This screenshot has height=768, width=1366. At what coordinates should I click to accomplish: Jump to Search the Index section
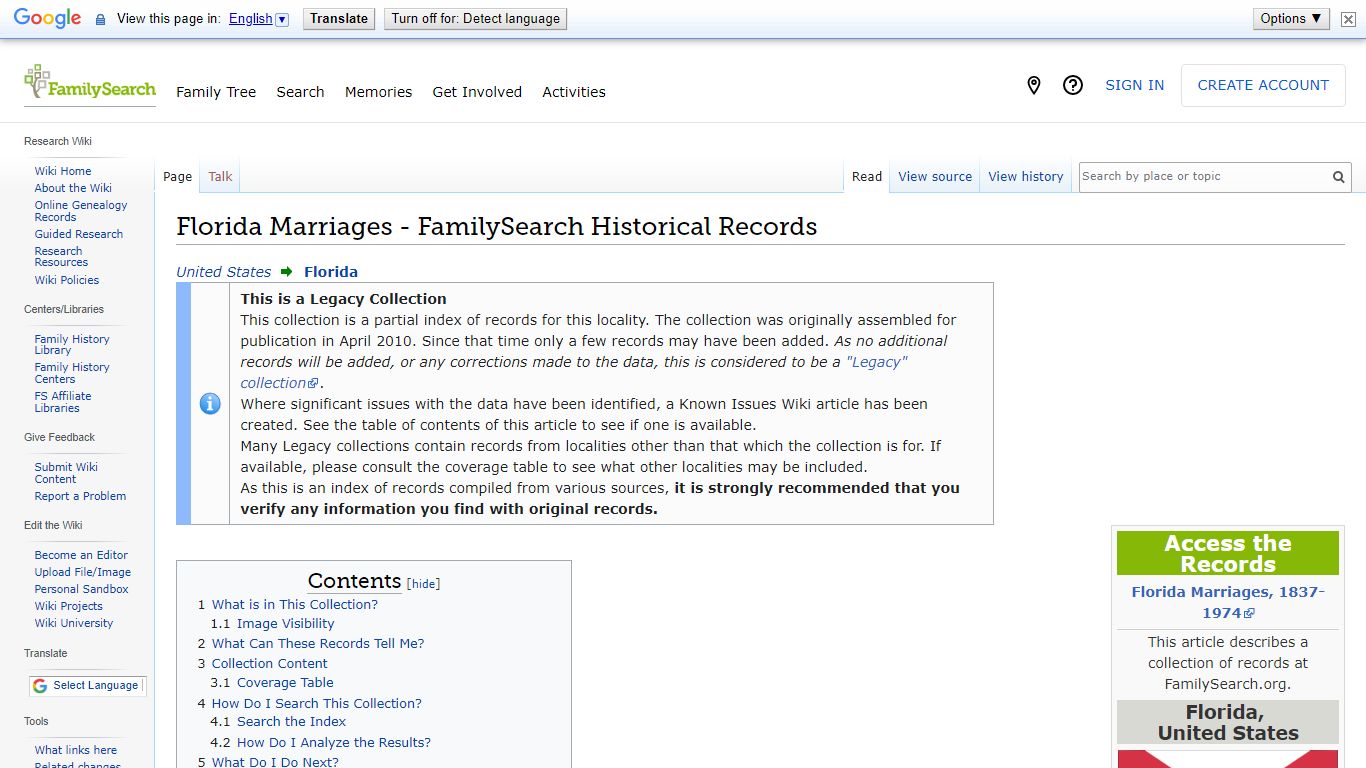tap(291, 722)
